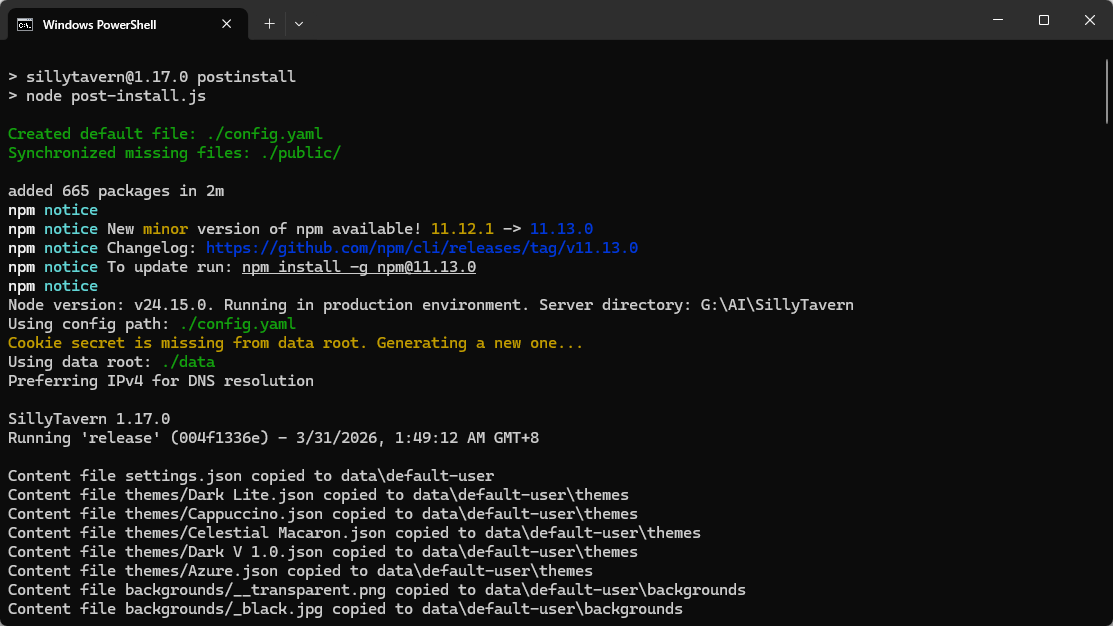Click './data' after Using data root
Screen dimensions: 1113x626
click(188, 363)
